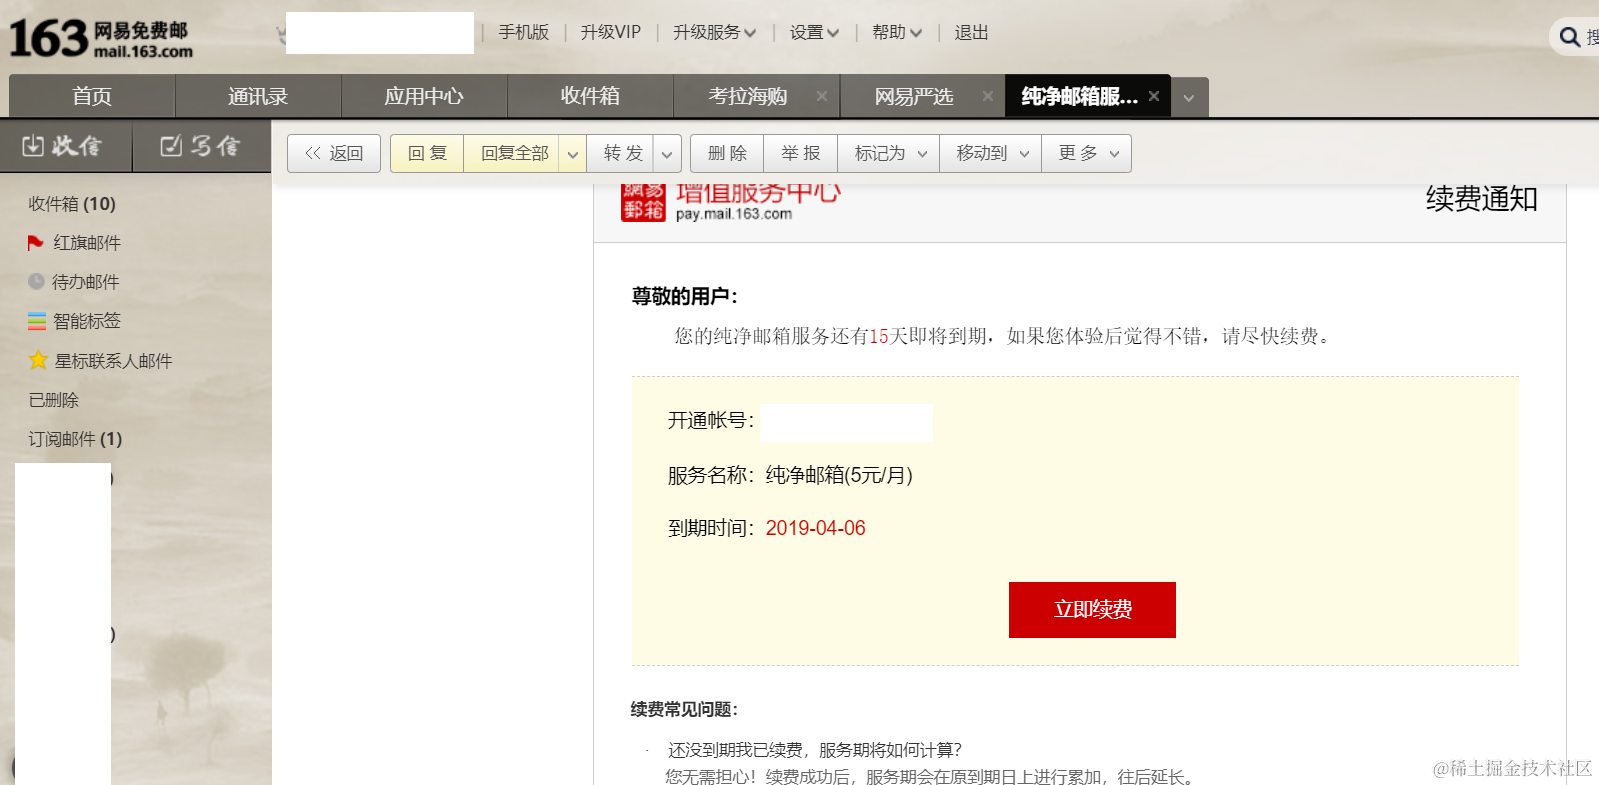This screenshot has width=1599, height=785.
Task: Click the 回复全部 button
Action: click(512, 154)
